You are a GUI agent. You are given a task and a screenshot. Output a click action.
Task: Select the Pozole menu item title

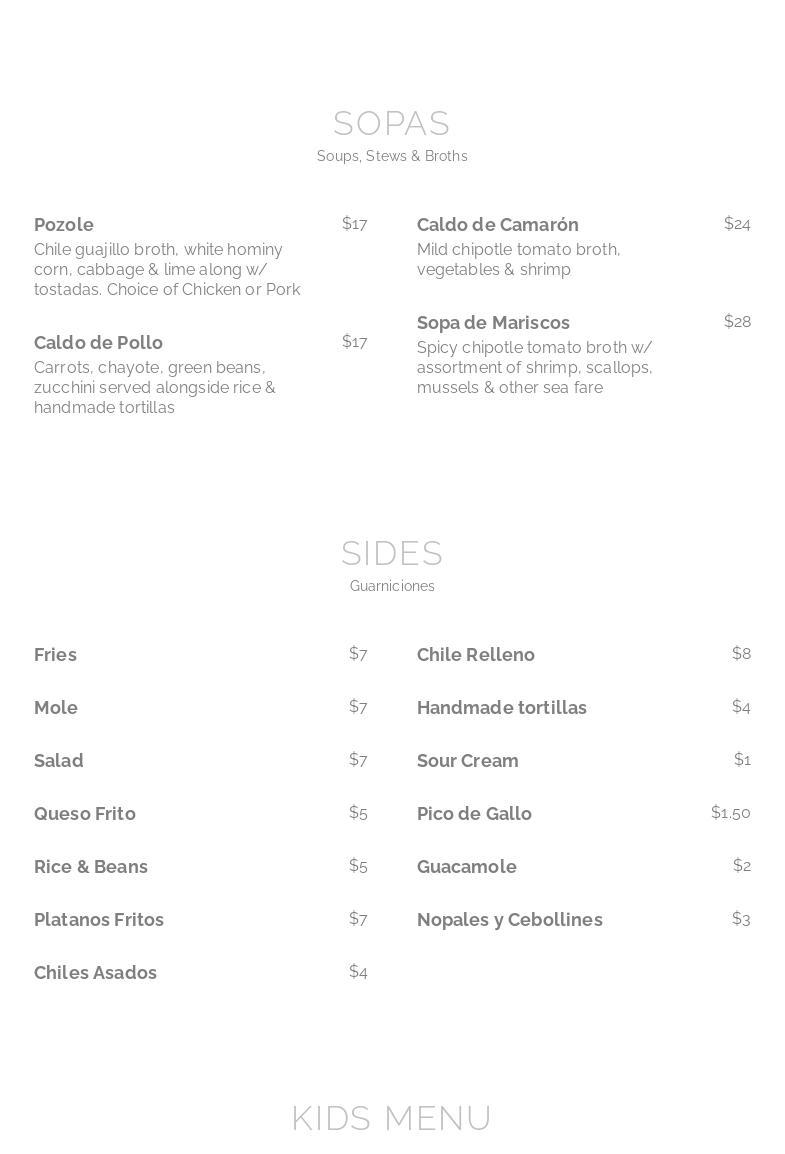click(64, 225)
